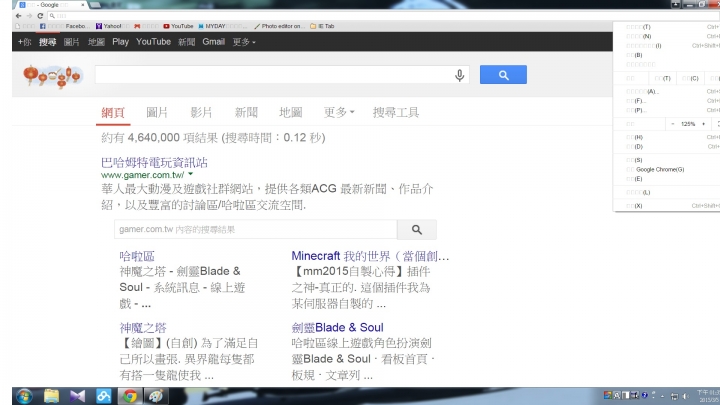
Task: Open a new tab next to Google tab
Action: 96,5
